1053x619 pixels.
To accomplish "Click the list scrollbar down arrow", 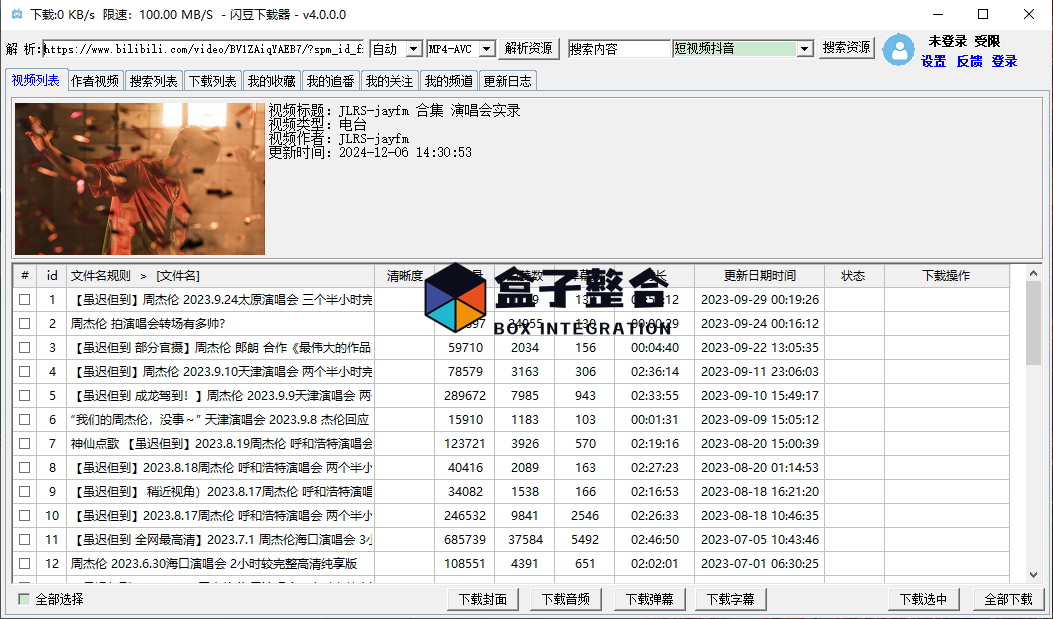I will (x=1034, y=575).
